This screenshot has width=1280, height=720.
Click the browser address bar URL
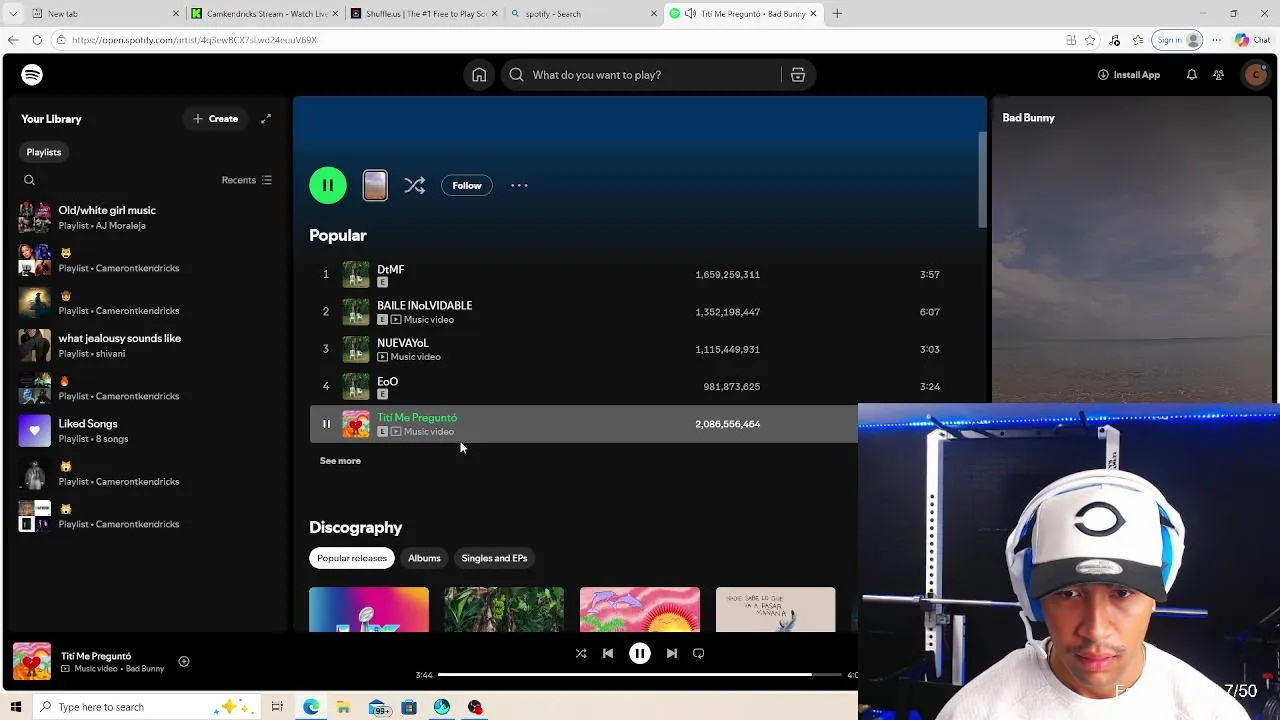194,40
